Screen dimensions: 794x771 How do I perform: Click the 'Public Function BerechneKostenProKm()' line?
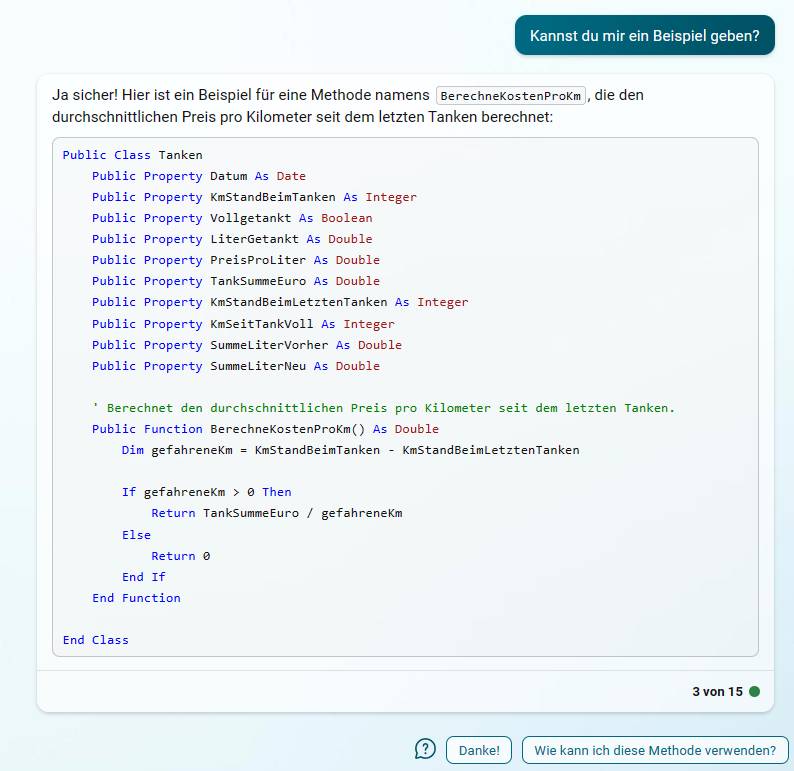(265, 429)
